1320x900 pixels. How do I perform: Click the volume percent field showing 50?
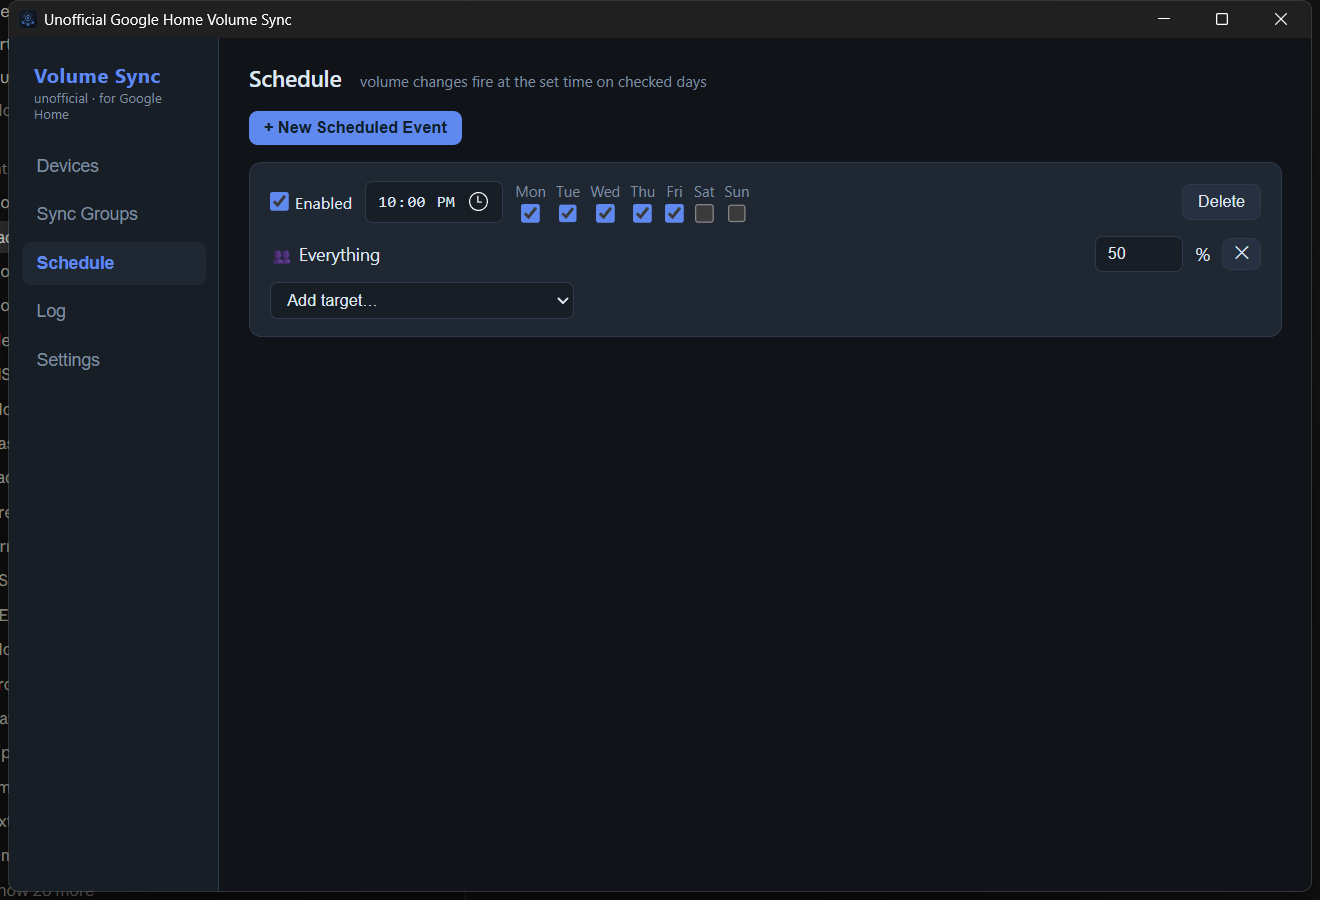[1138, 254]
